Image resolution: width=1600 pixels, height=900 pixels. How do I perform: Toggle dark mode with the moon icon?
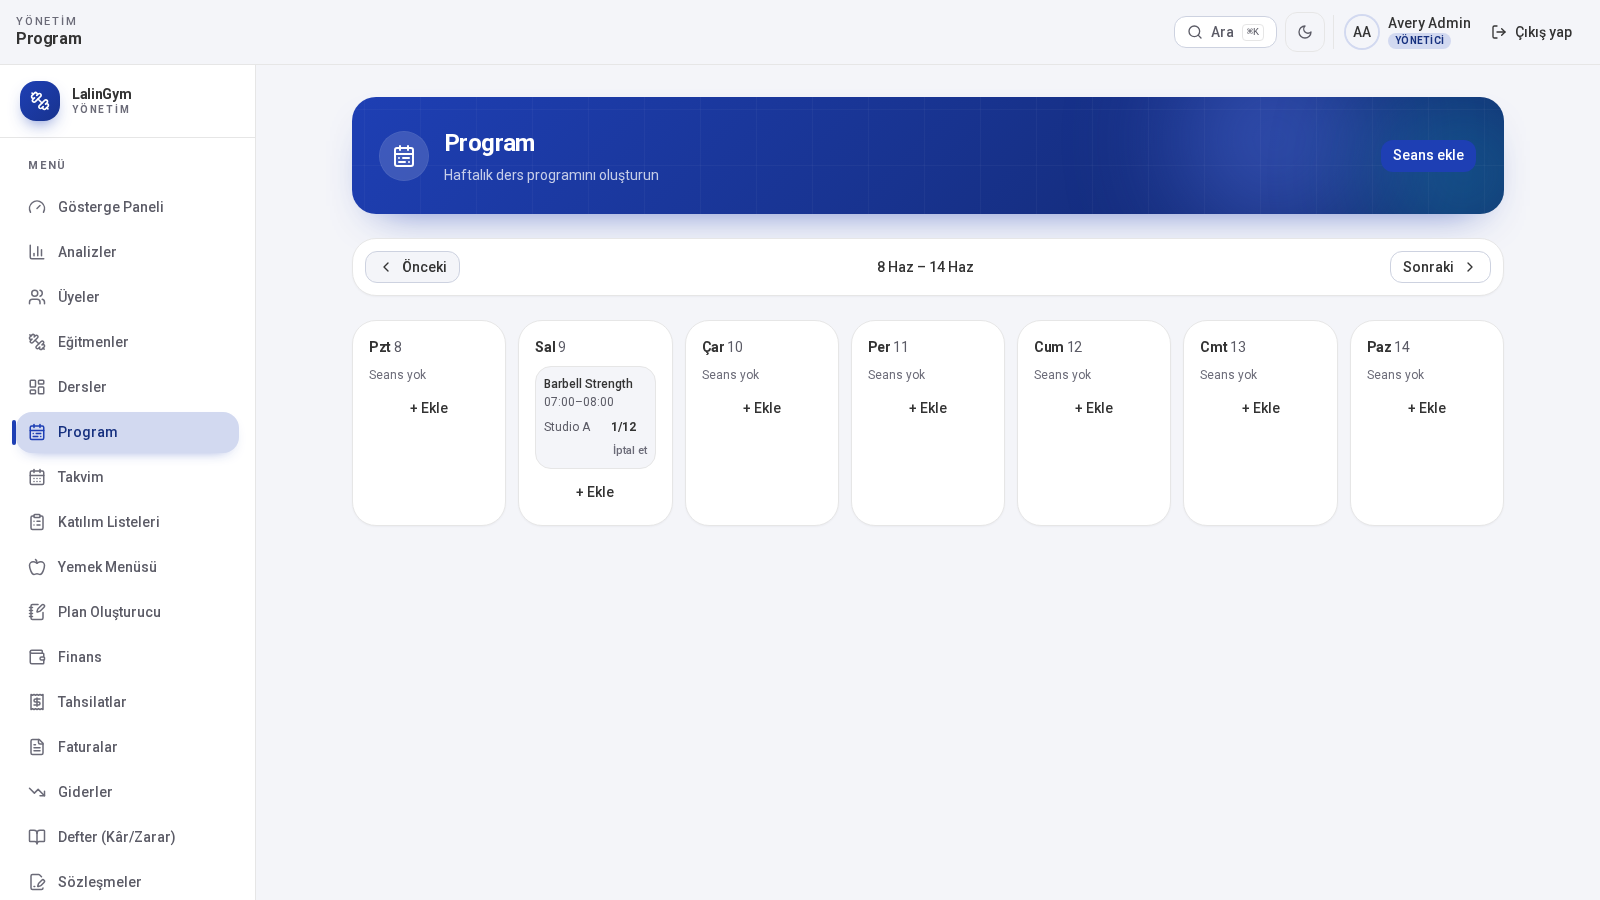(1305, 32)
